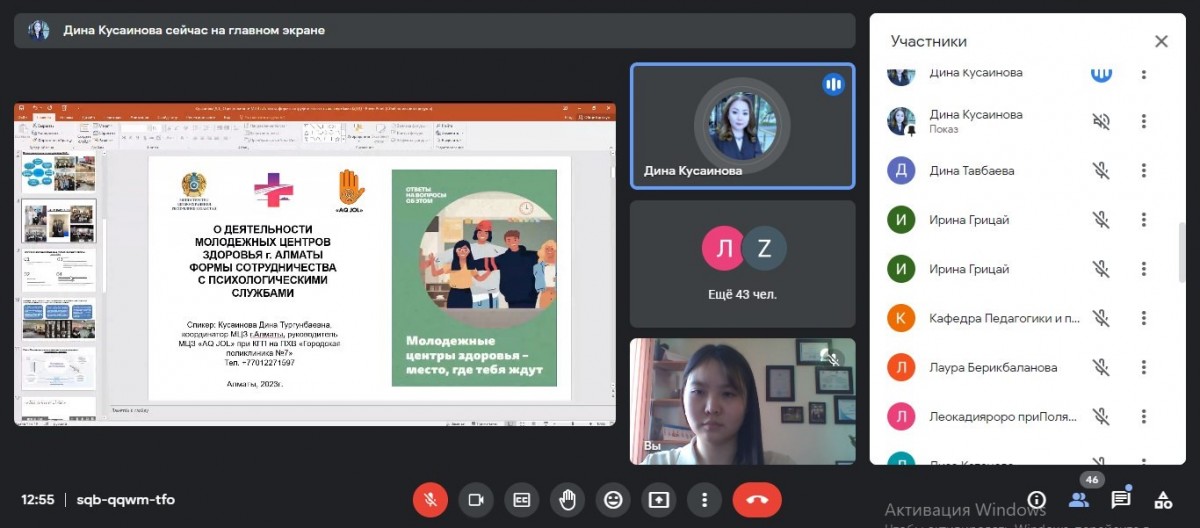1200x528 pixels.
Task: Click the present screen icon
Action: tap(659, 500)
